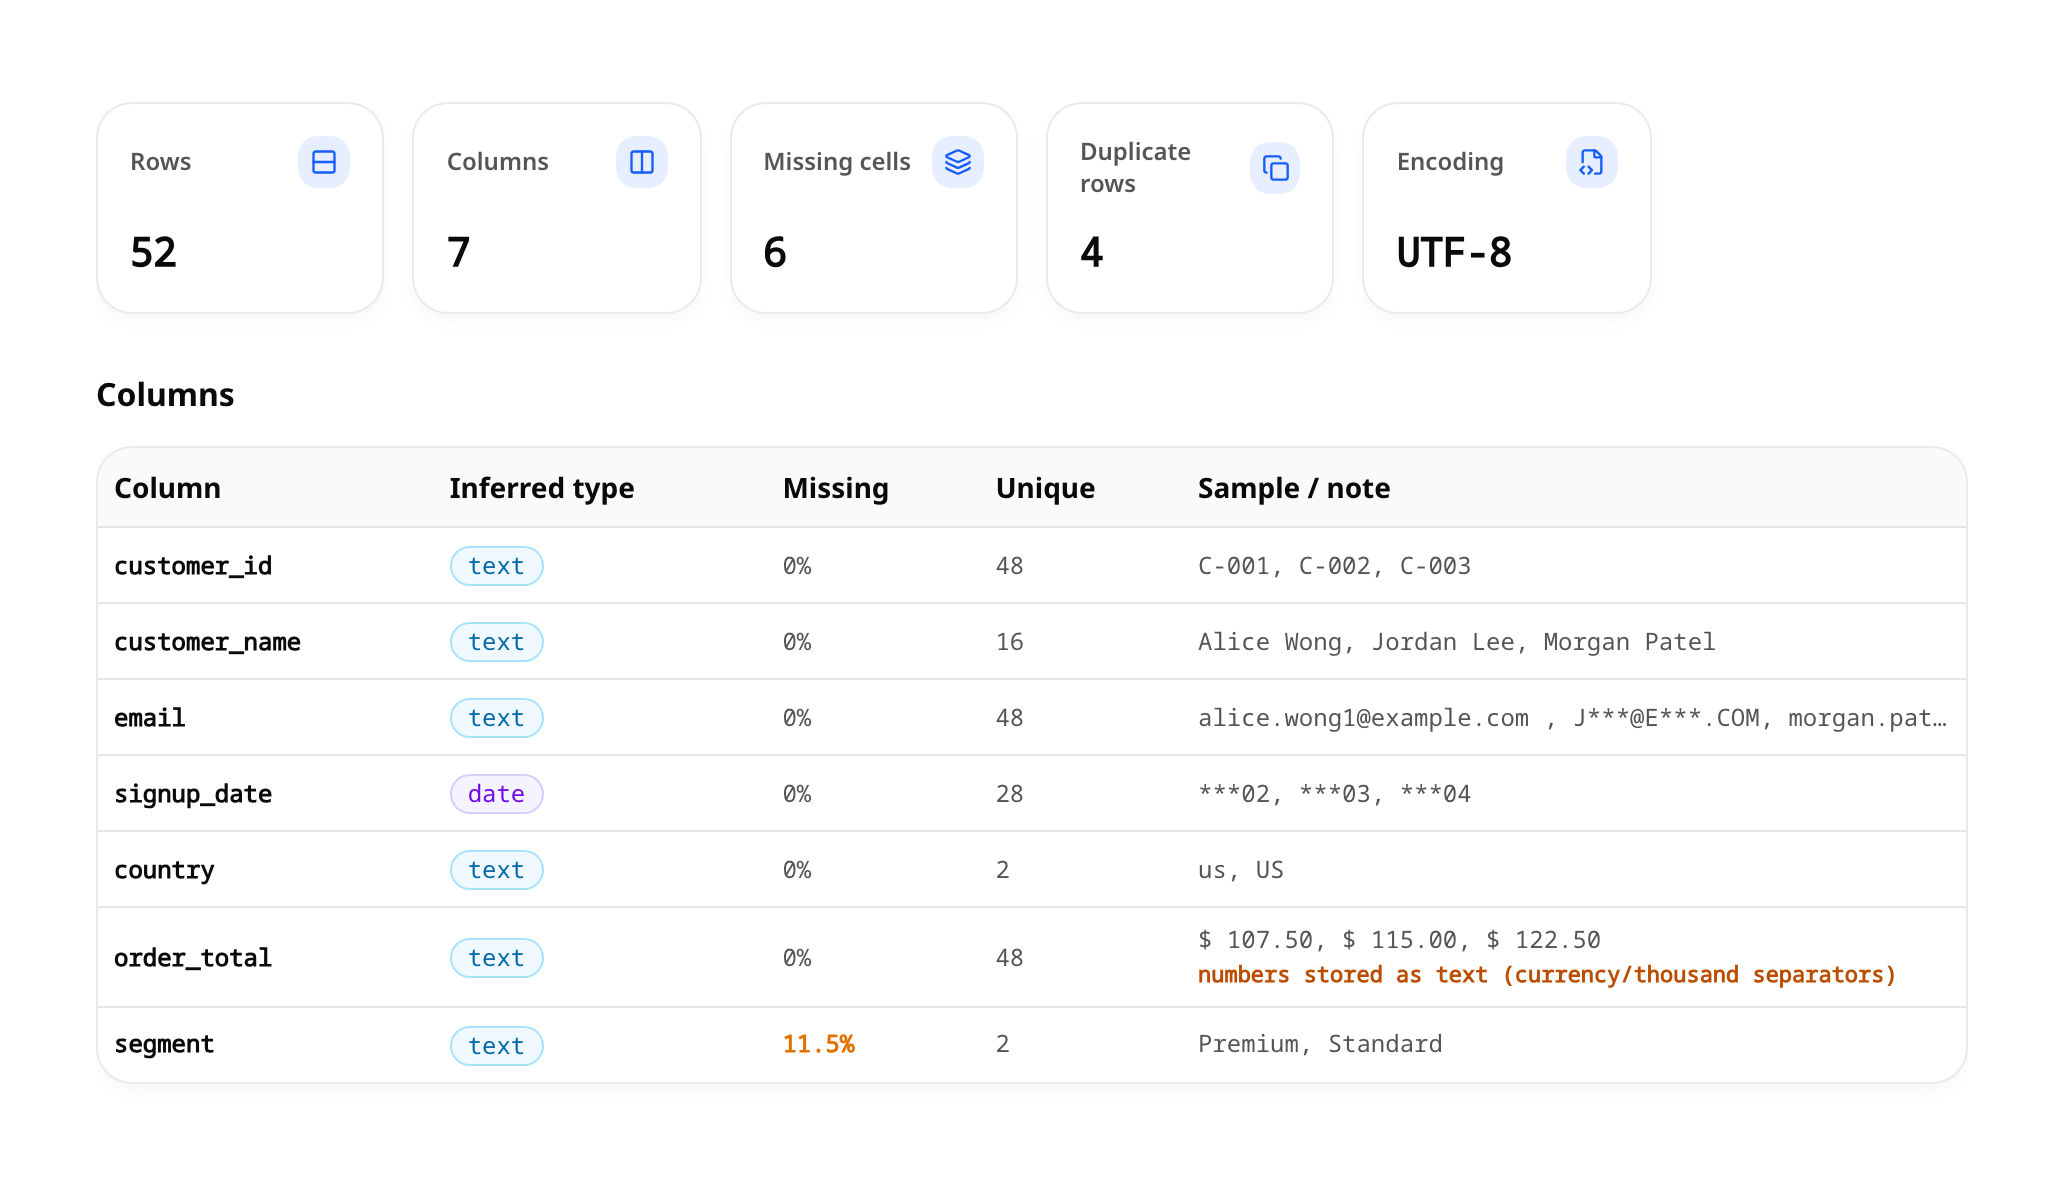Click the text type badge for order_total
The image size is (2064, 1196).
(496, 958)
